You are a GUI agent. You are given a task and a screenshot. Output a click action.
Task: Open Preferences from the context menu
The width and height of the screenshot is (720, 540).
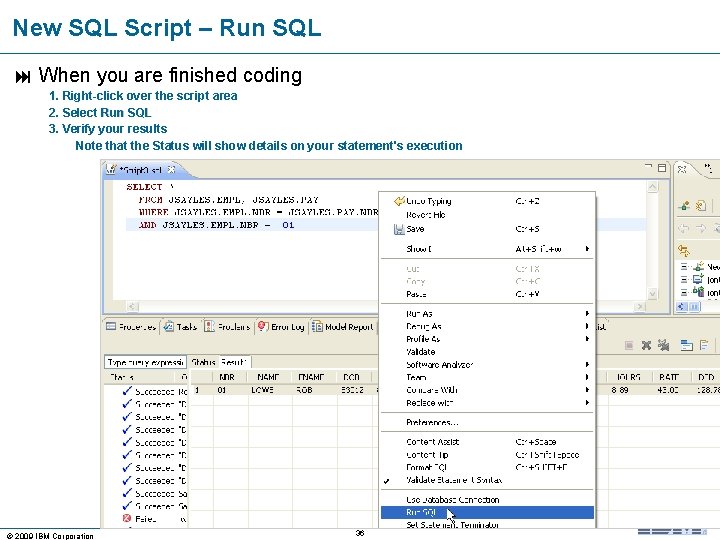487,422
